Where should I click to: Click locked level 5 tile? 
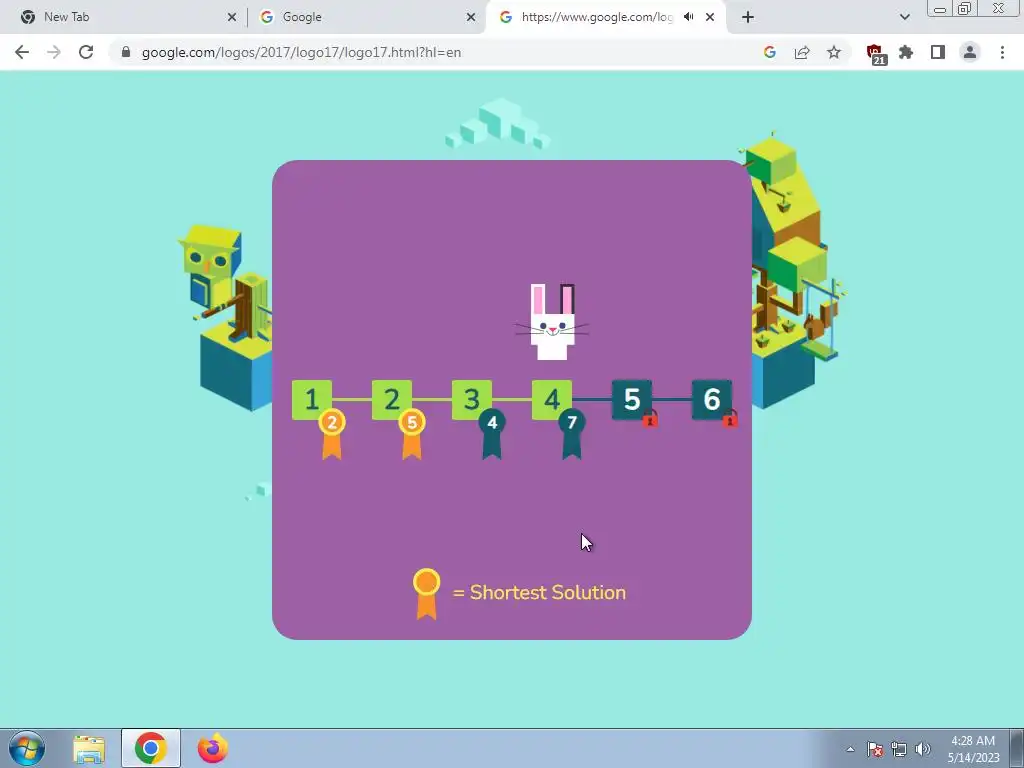[632, 399]
